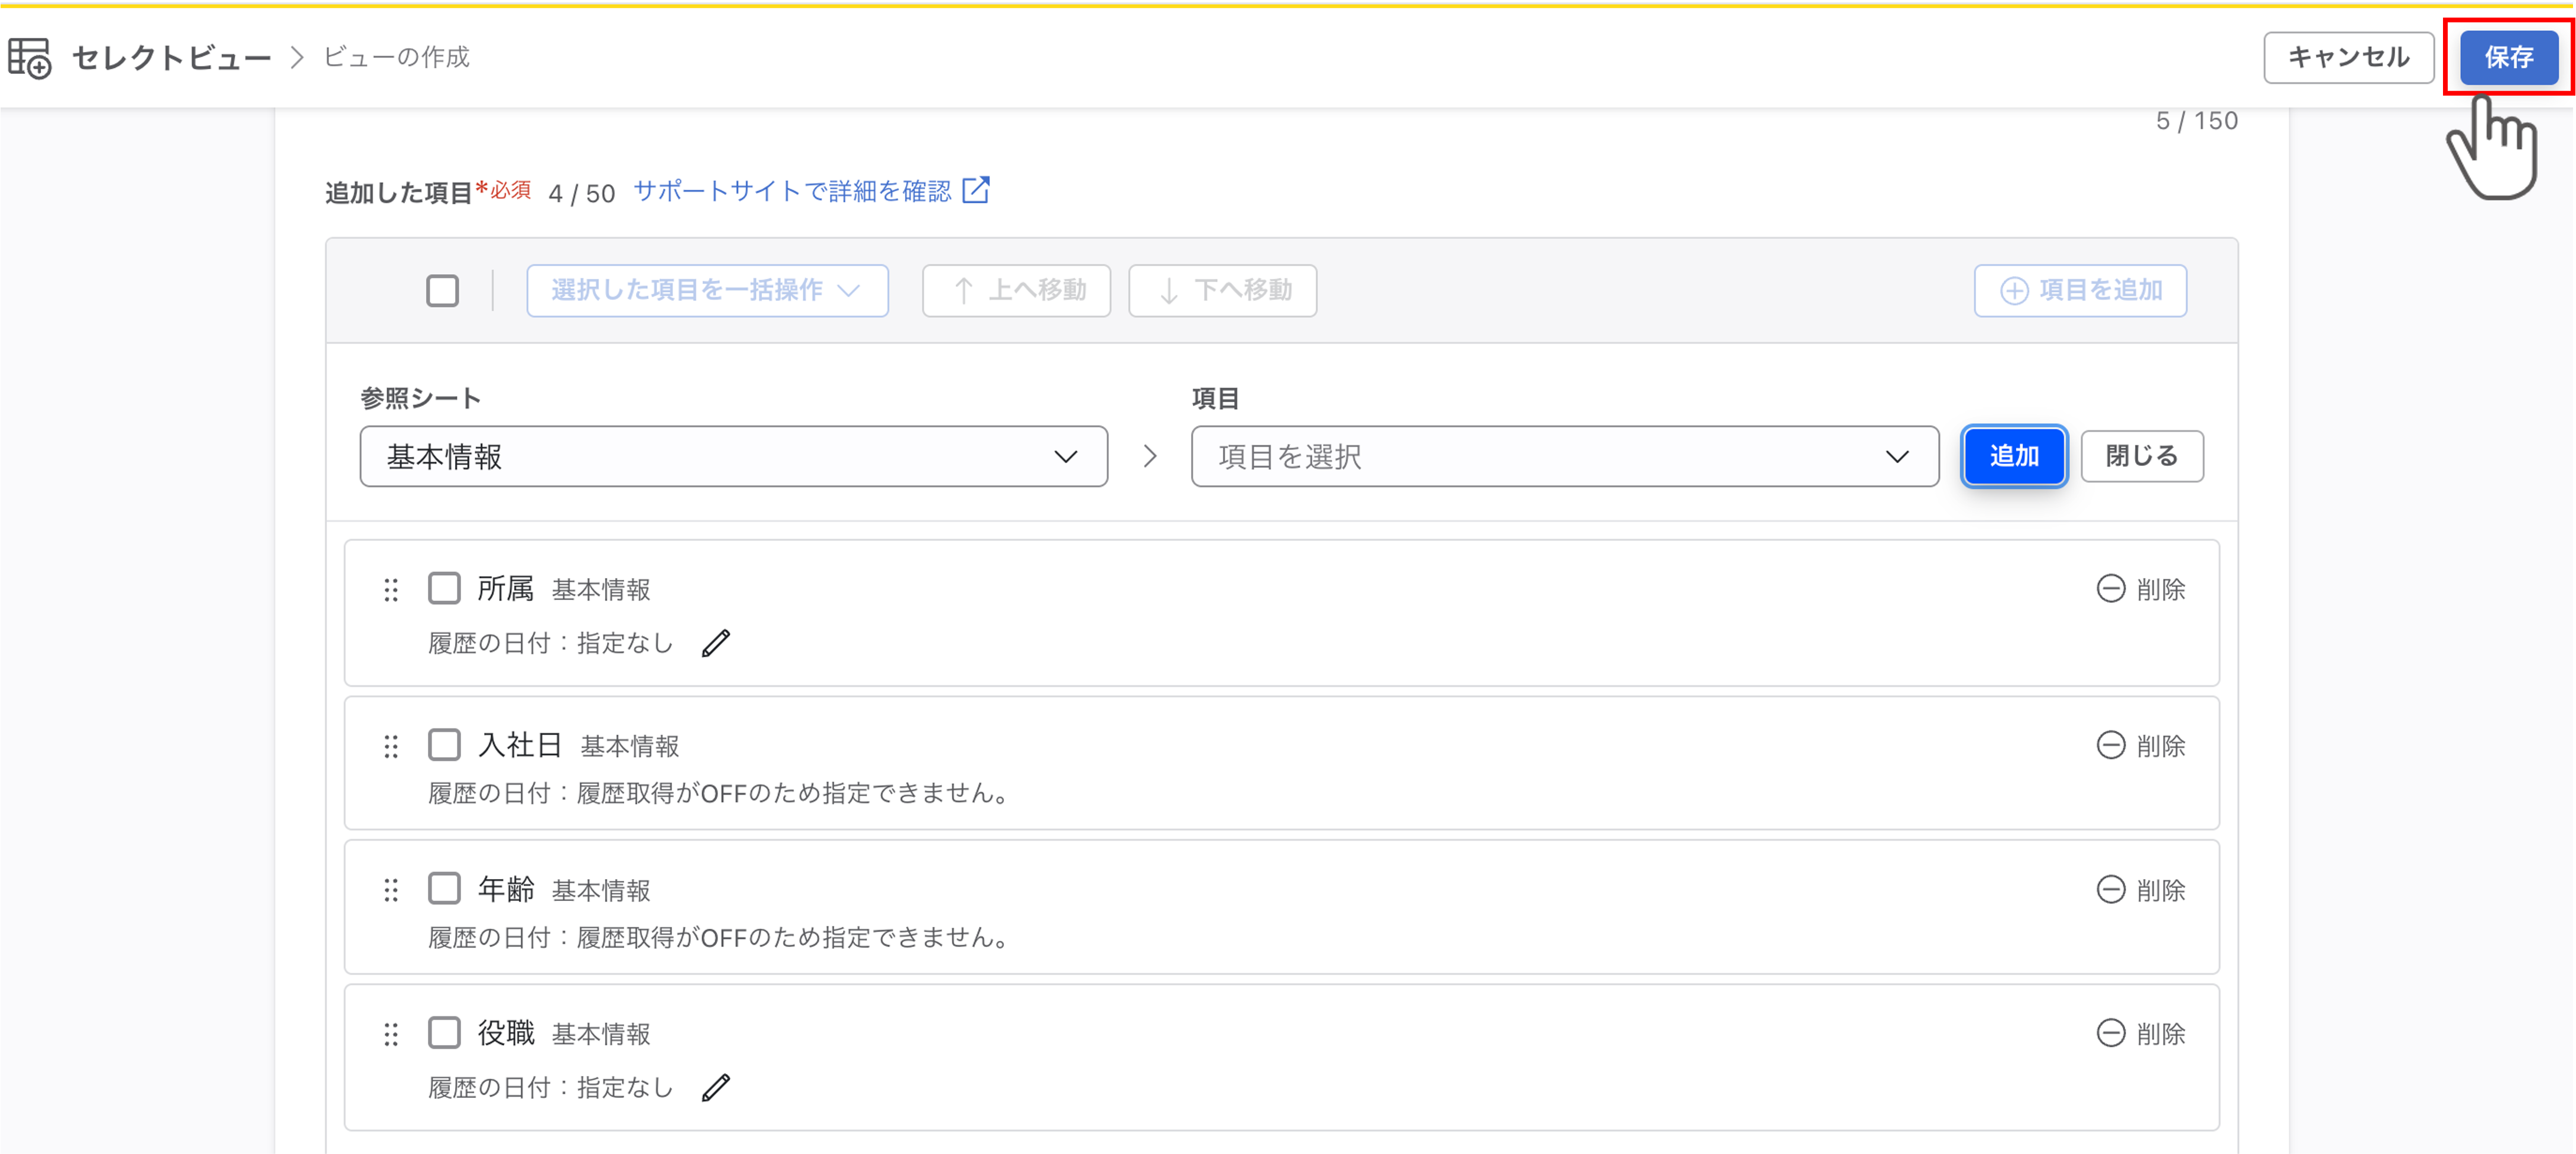Open the 参照シート dropdown showing 基本情報
This screenshot has height=1154, width=2576.
tap(733, 457)
